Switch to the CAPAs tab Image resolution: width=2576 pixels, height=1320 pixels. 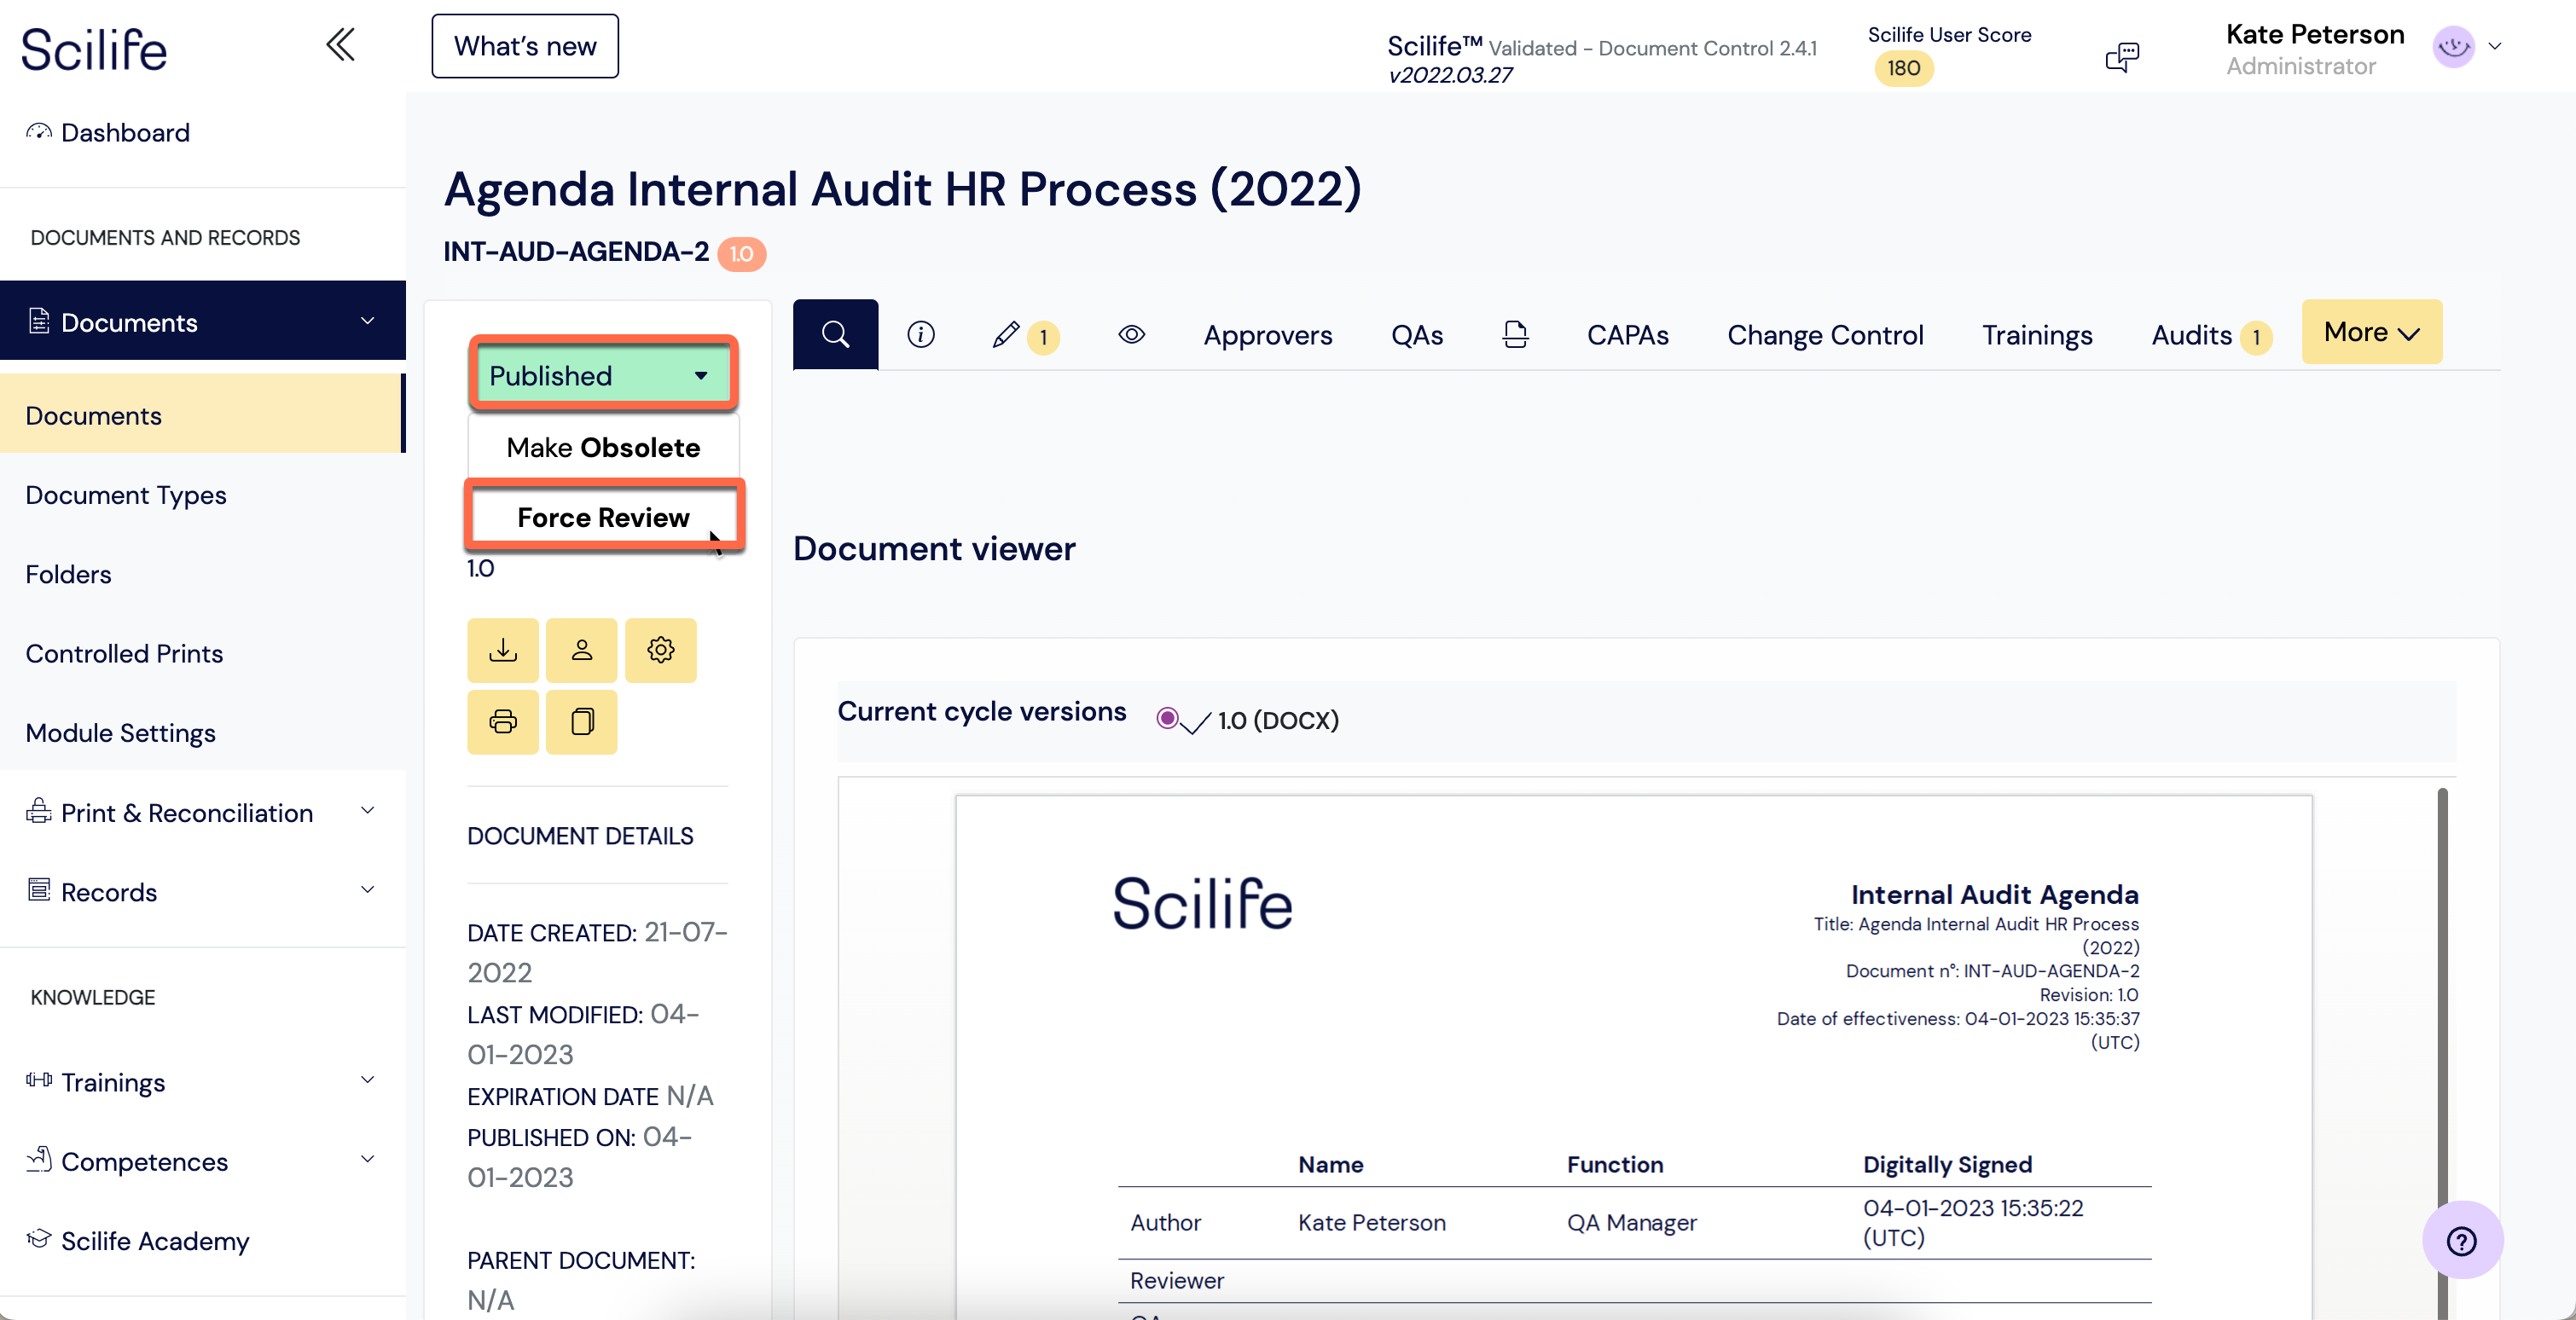(1628, 335)
